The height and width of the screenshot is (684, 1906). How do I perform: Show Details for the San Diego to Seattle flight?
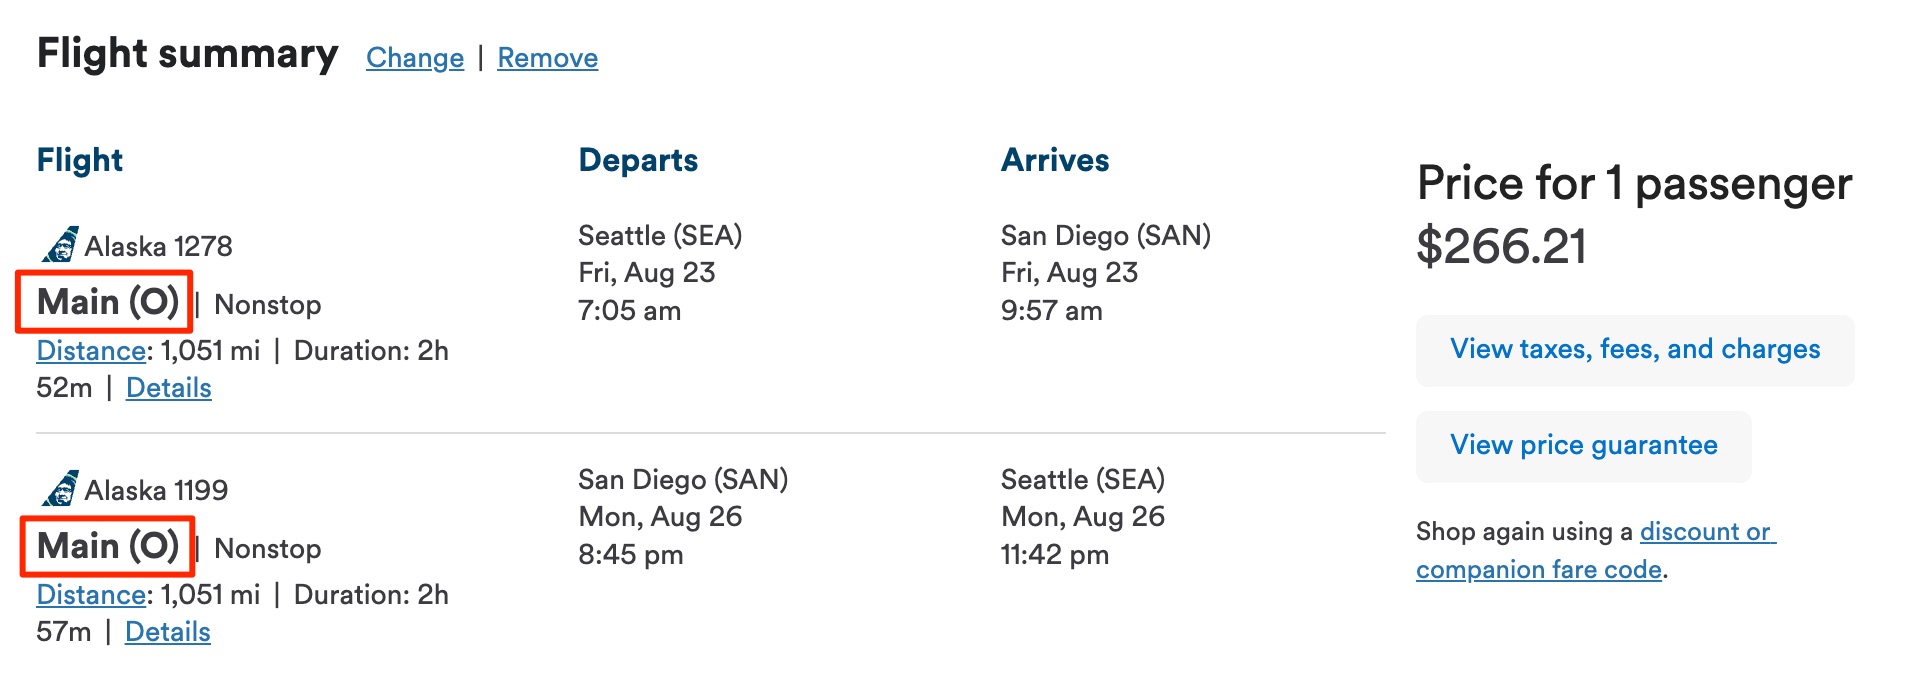[x=167, y=632]
